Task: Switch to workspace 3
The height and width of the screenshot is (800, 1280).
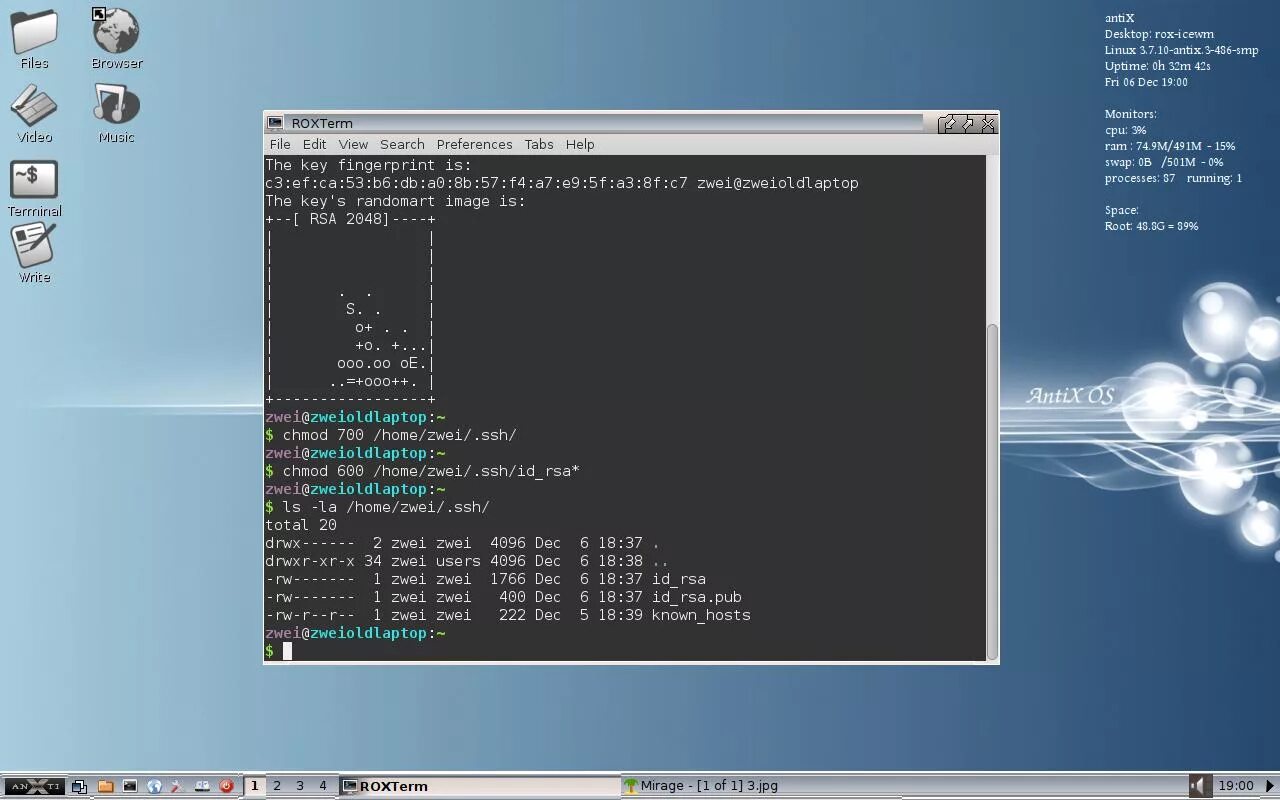Action: (300, 786)
